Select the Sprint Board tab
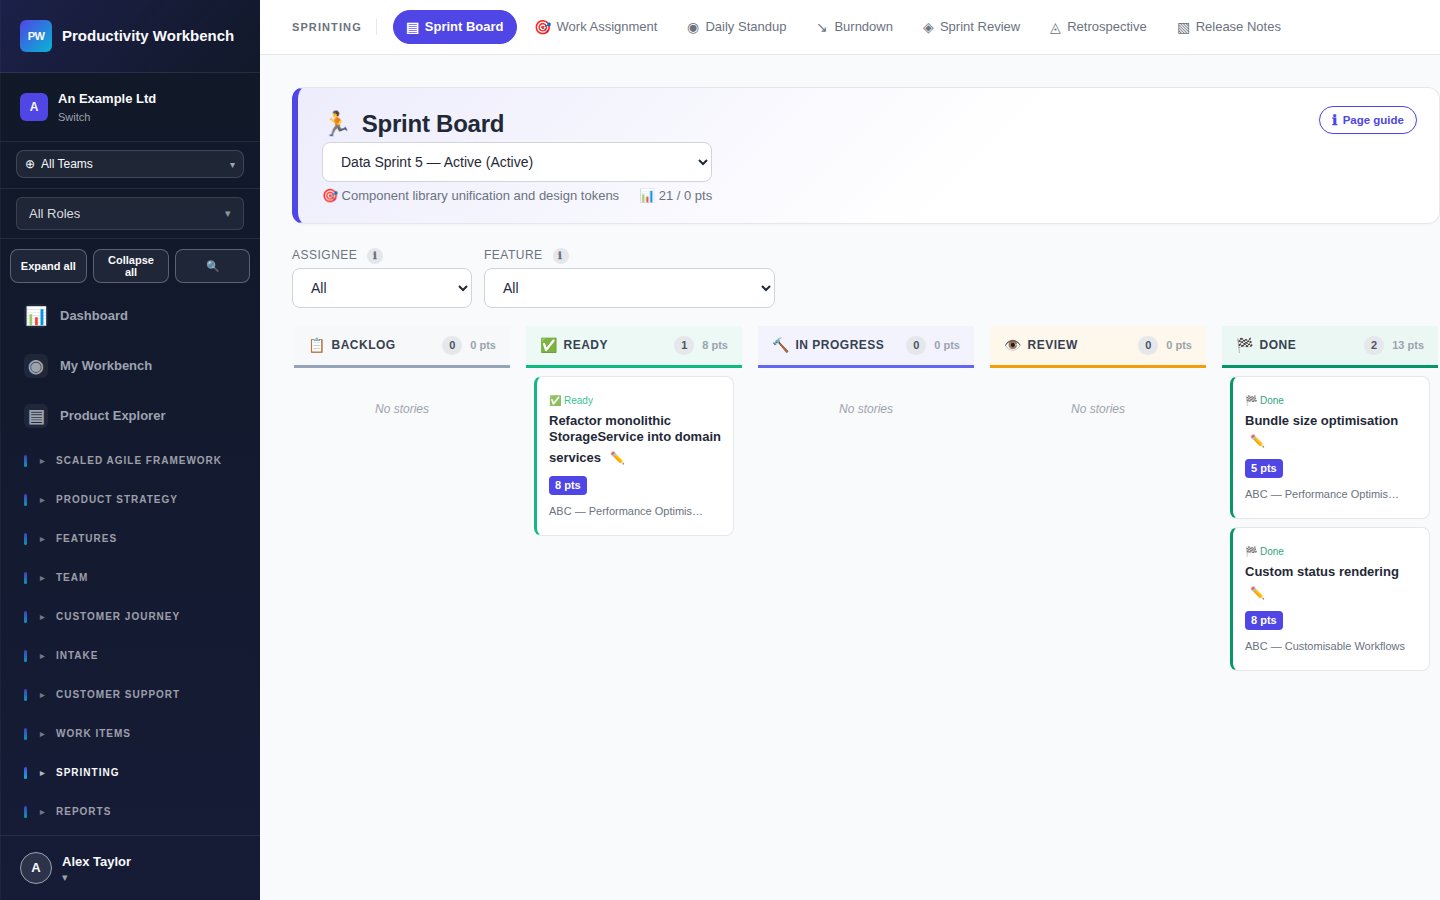1440x900 pixels. (455, 27)
